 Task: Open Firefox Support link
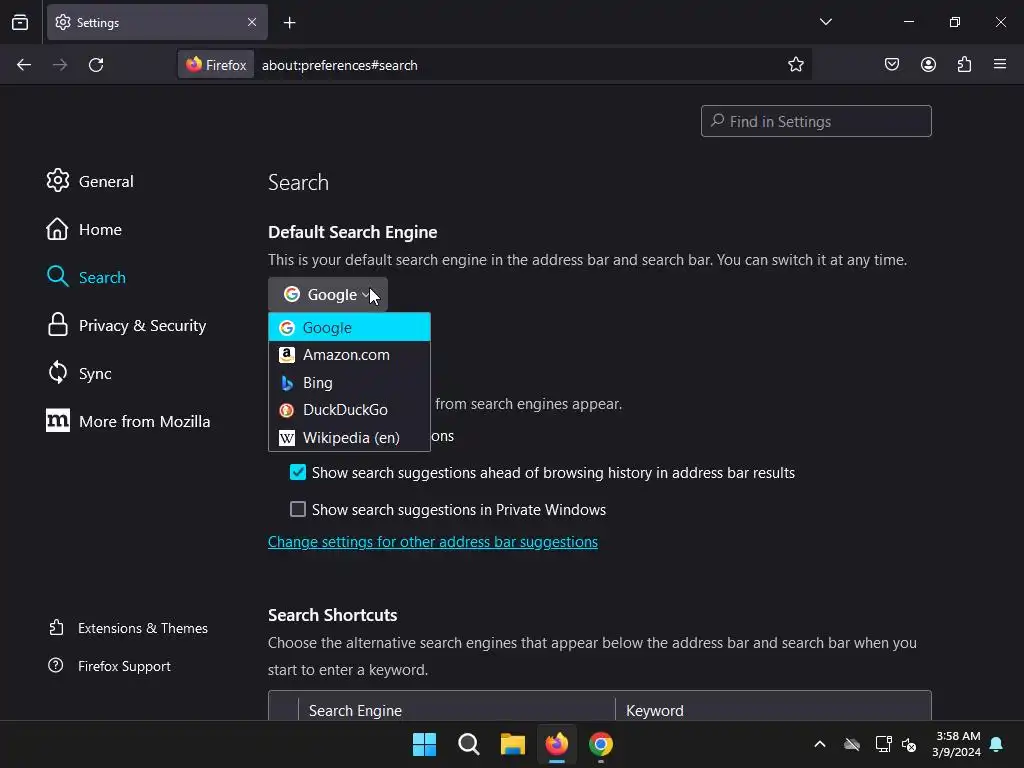click(109, 666)
